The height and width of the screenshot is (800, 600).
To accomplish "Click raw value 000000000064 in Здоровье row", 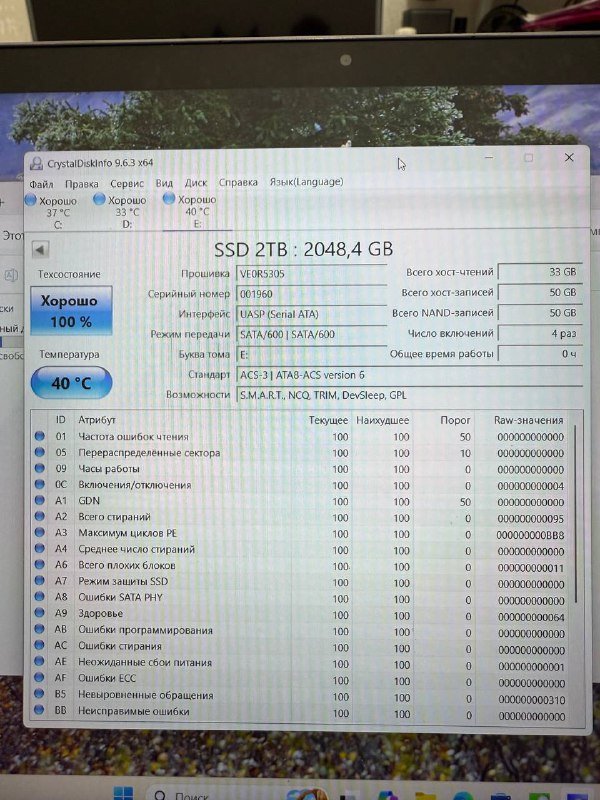I will [x=531, y=617].
